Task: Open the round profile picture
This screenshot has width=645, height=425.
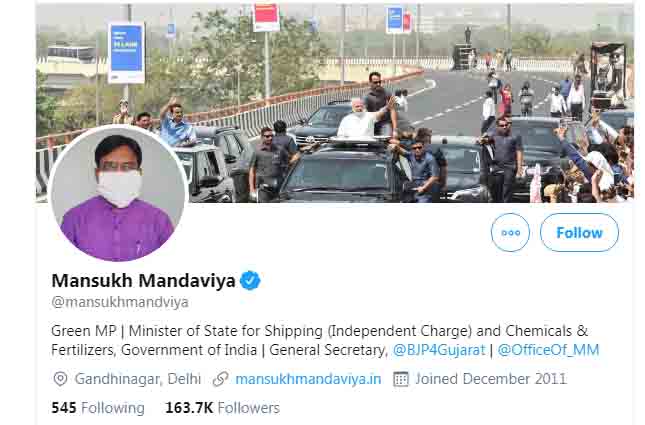Action: pos(118,194)
